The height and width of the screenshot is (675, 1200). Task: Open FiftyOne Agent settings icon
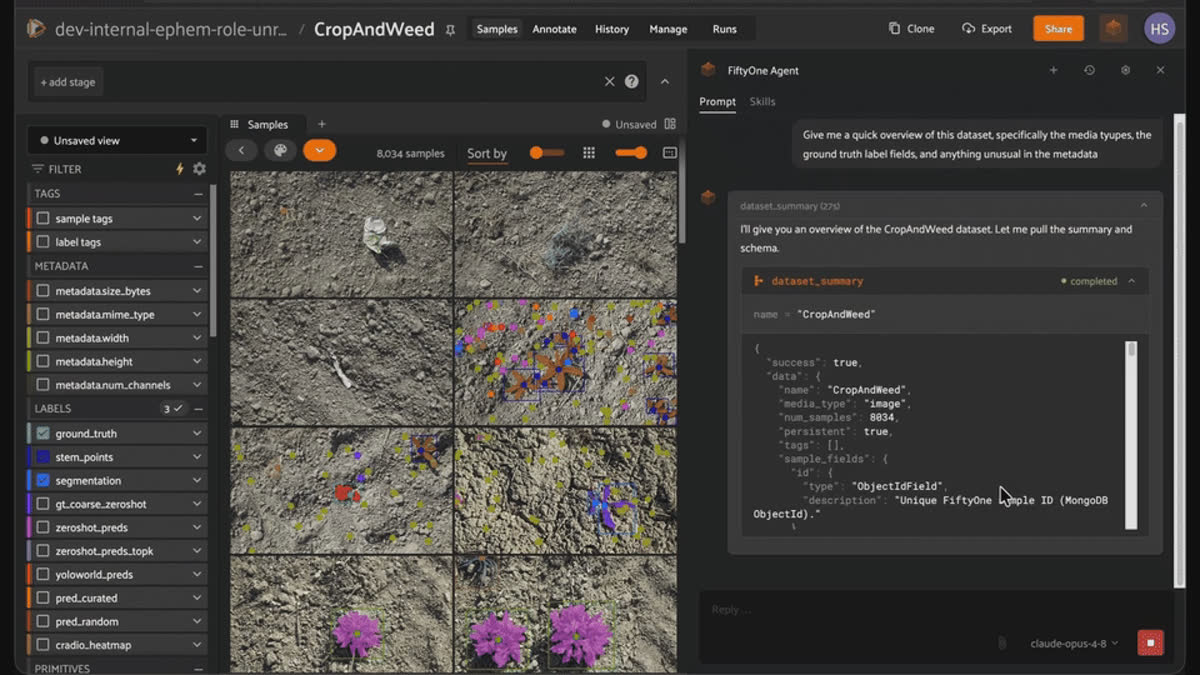click(1125, 70)
